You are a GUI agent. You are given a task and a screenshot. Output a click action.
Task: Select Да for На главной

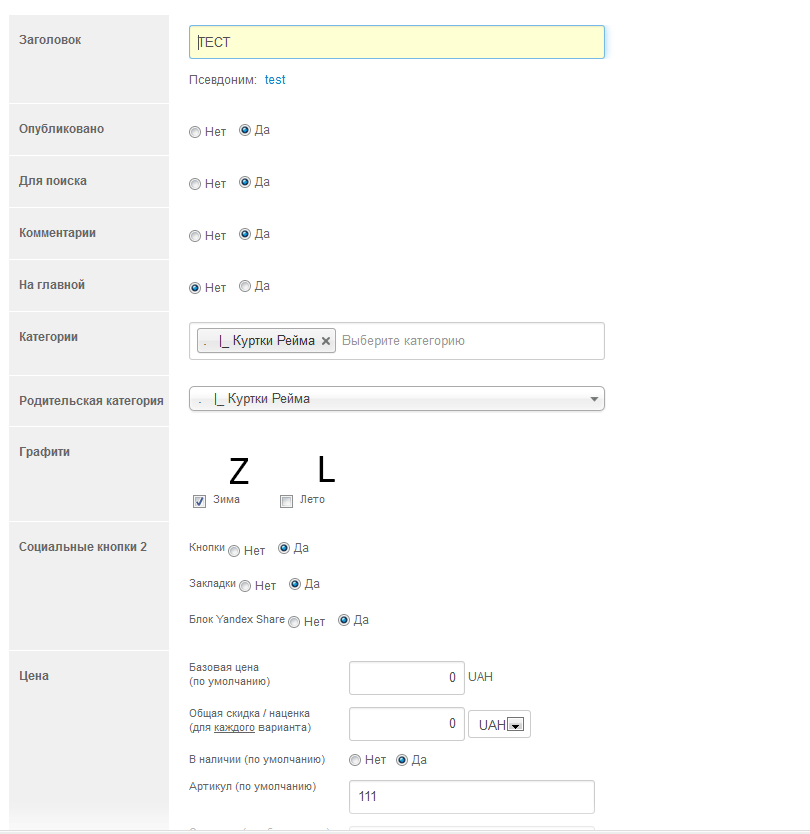coord(245,286)
